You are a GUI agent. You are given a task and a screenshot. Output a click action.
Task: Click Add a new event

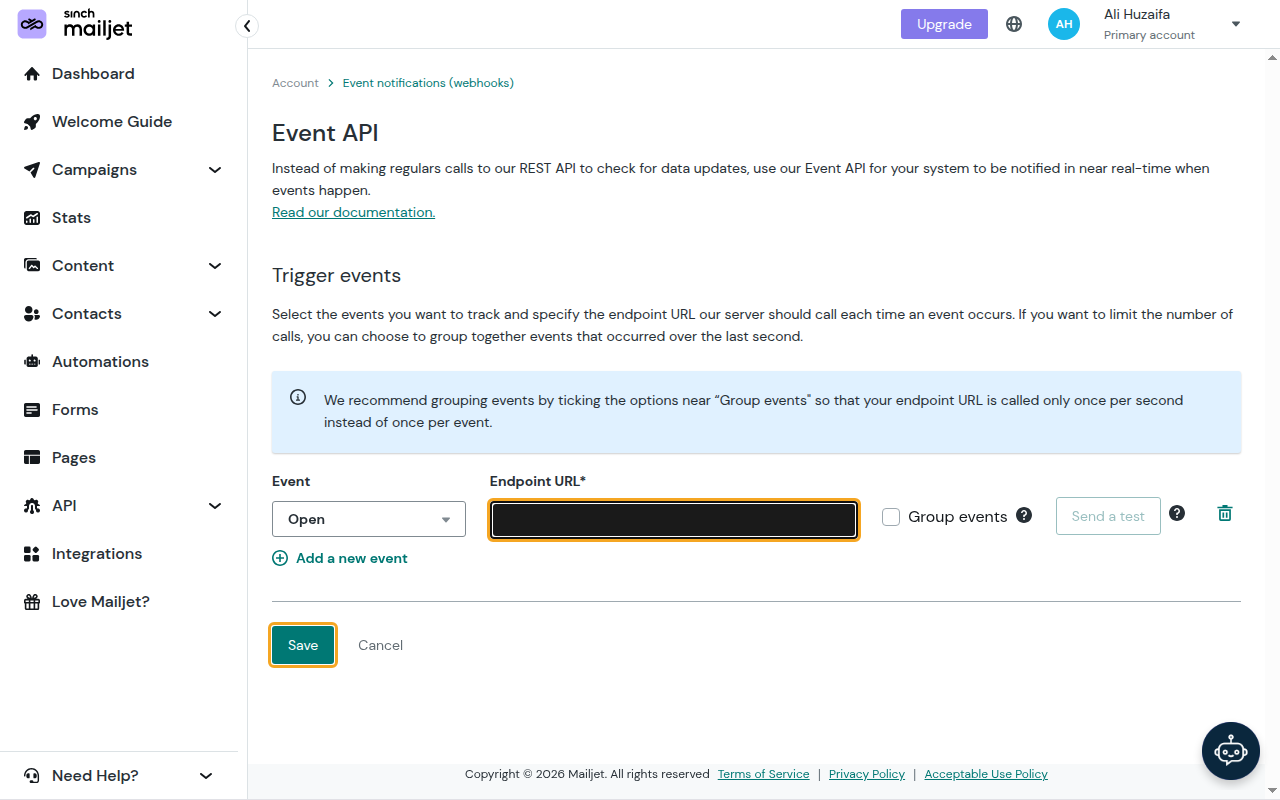[x=340, y=558]
